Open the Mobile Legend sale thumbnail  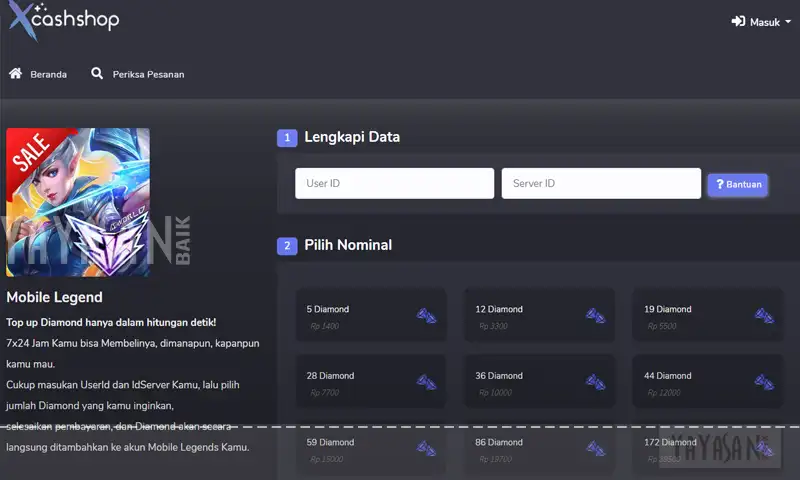pyautogui.click(x=78, y=202)
